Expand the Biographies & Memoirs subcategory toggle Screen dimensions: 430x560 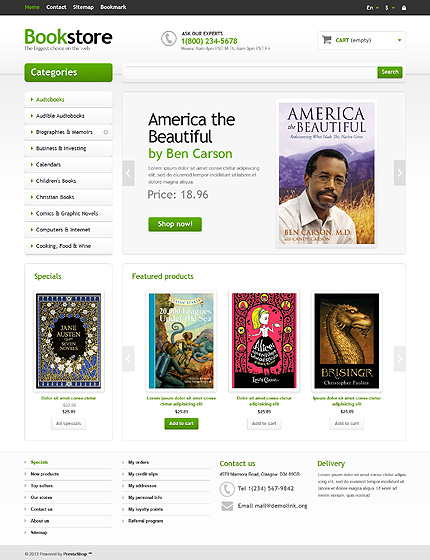pos(106,132)
